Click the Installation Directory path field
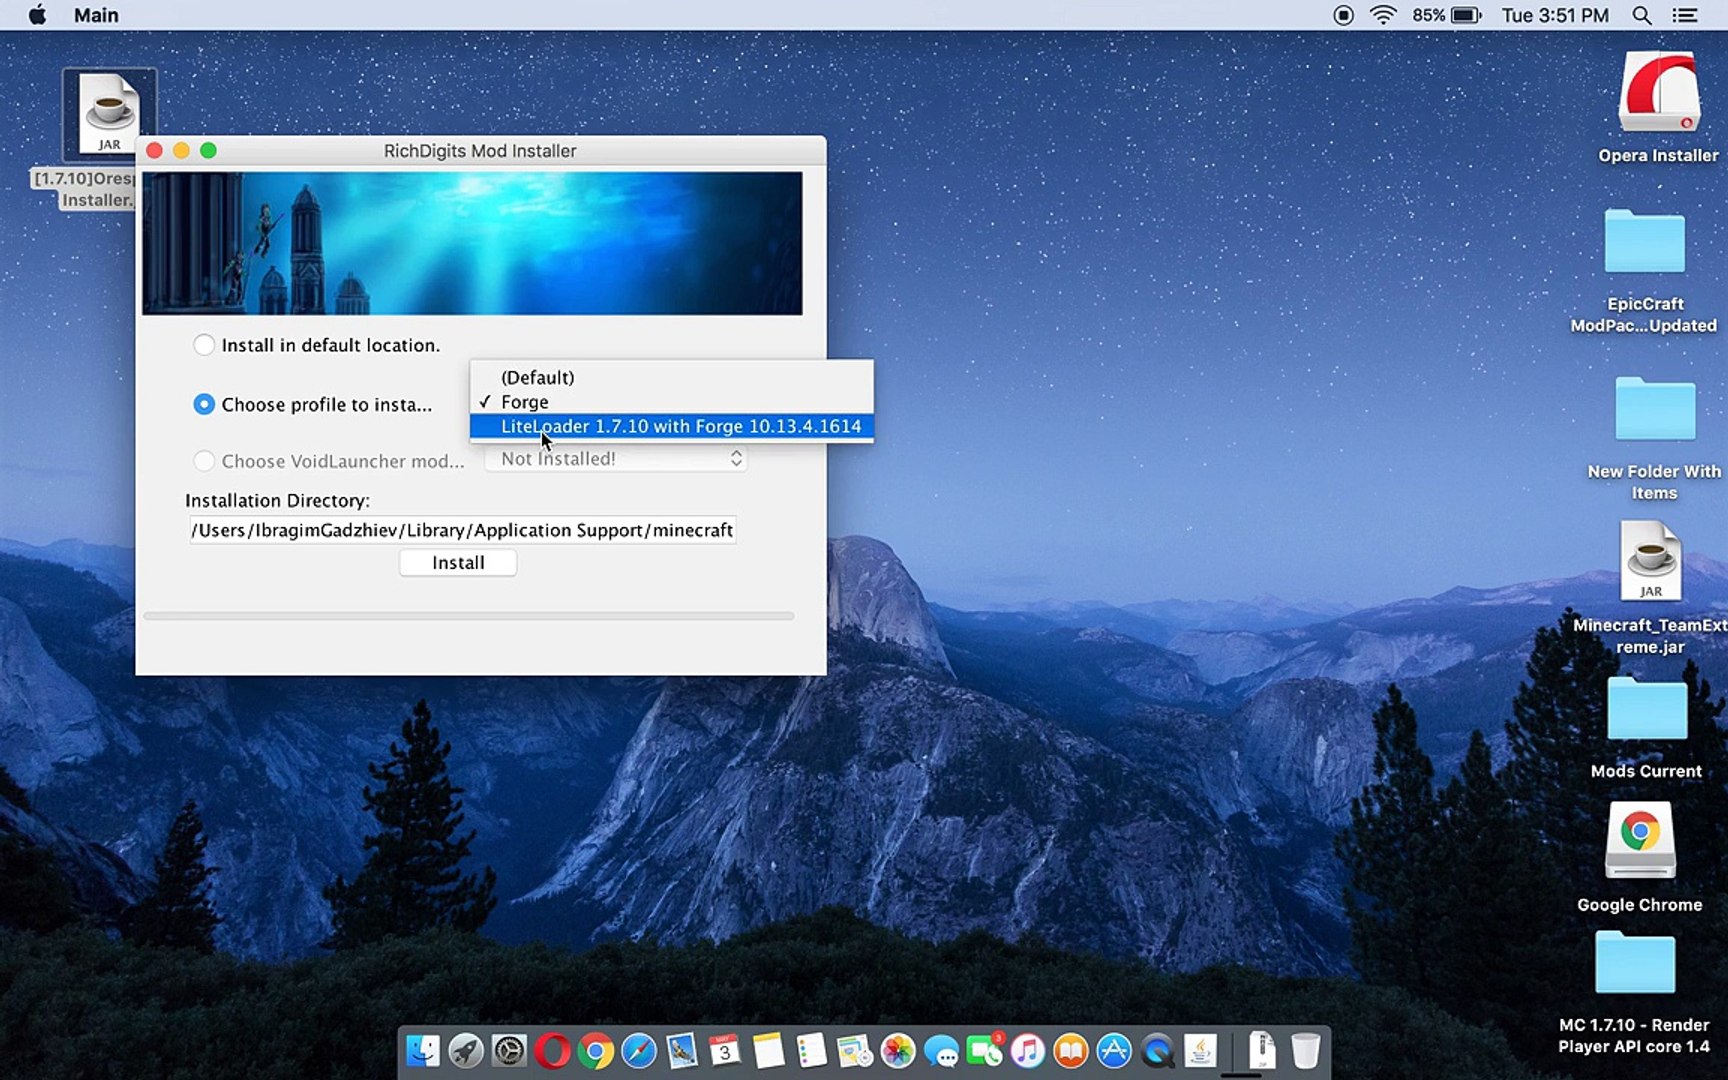The width and height of the screenshot is (1728, 1080). (462, 530)
